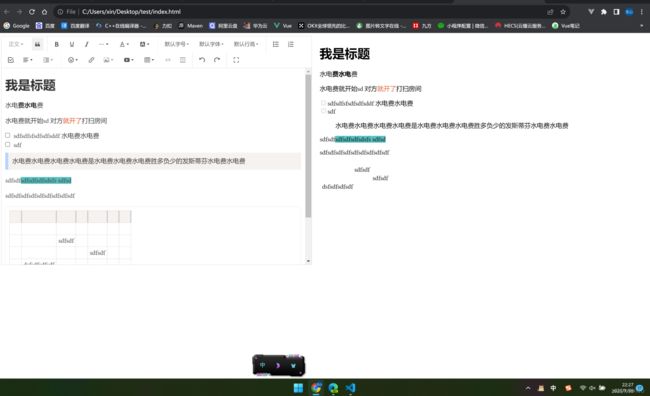Open the Vue bookmark
The width and height of the screenshot is (650, 396).
[x=283, y=26]
